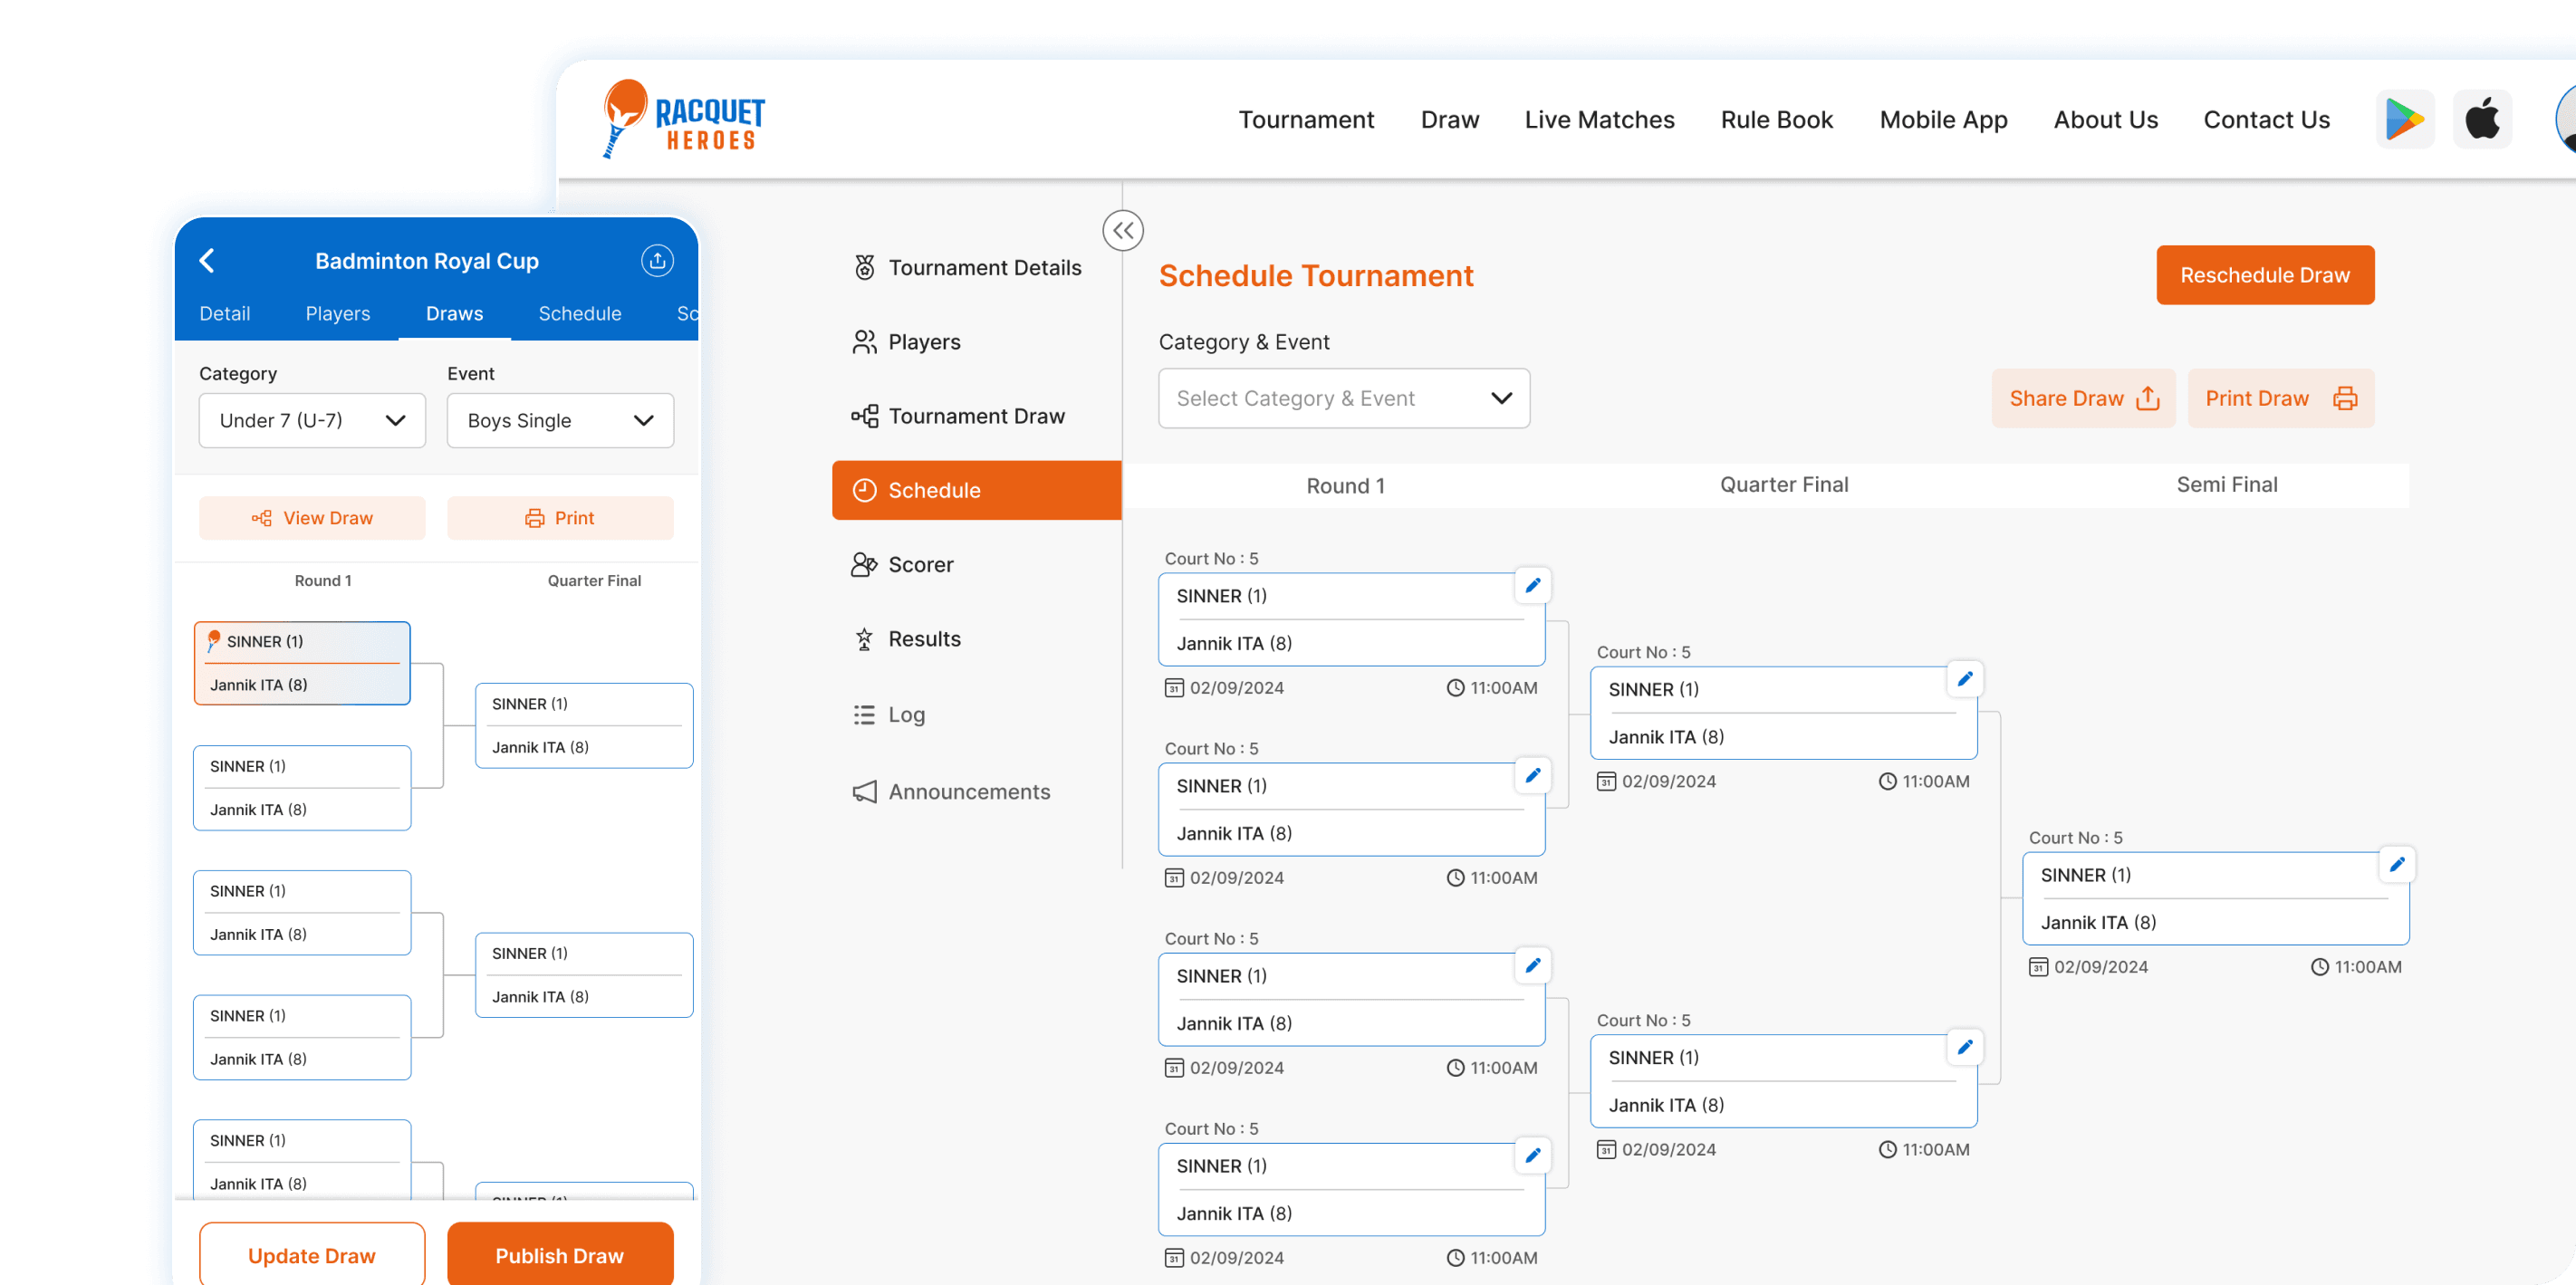Switch to the Players tab in mobile view
This screenshot has width=2576, height=1285.
tap(337, 314)
